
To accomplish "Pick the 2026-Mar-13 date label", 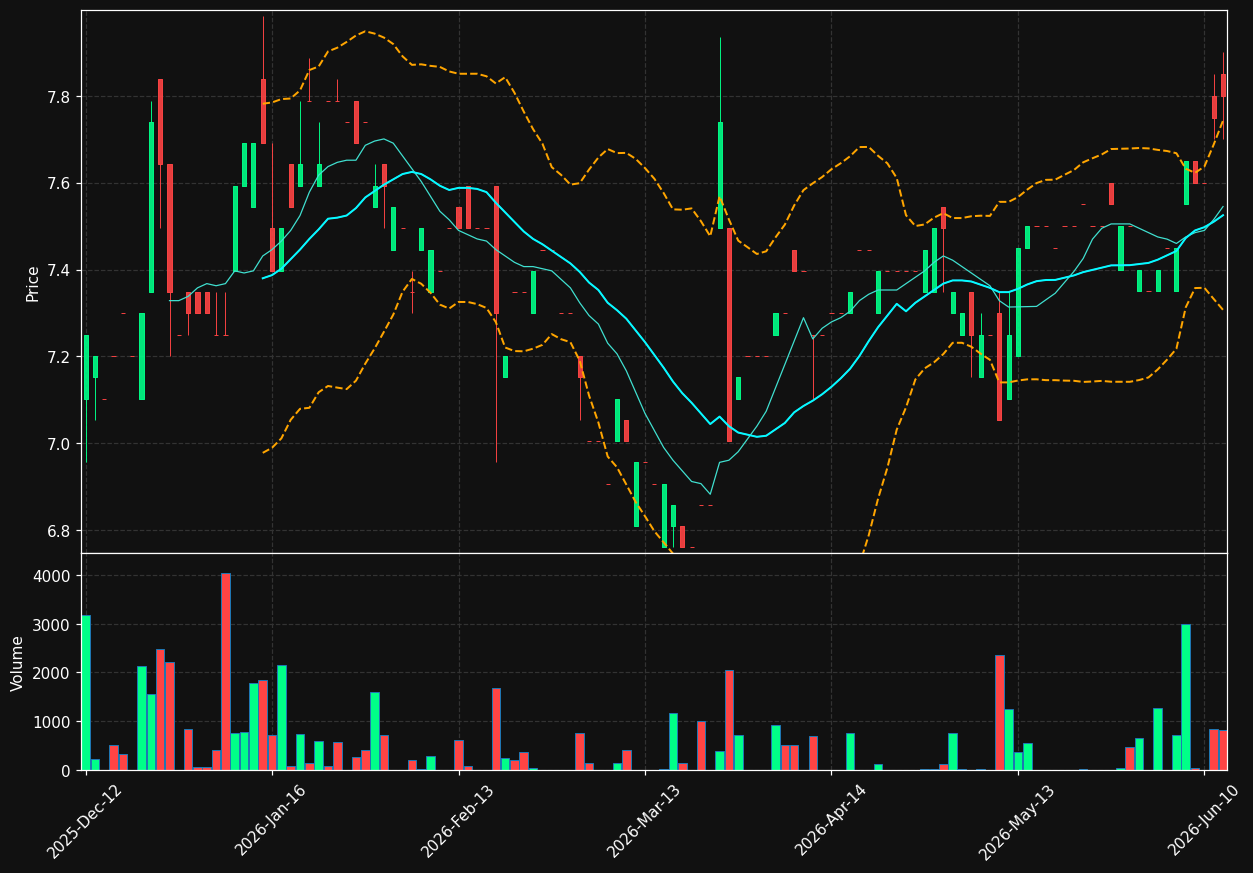I will point(644,821).
